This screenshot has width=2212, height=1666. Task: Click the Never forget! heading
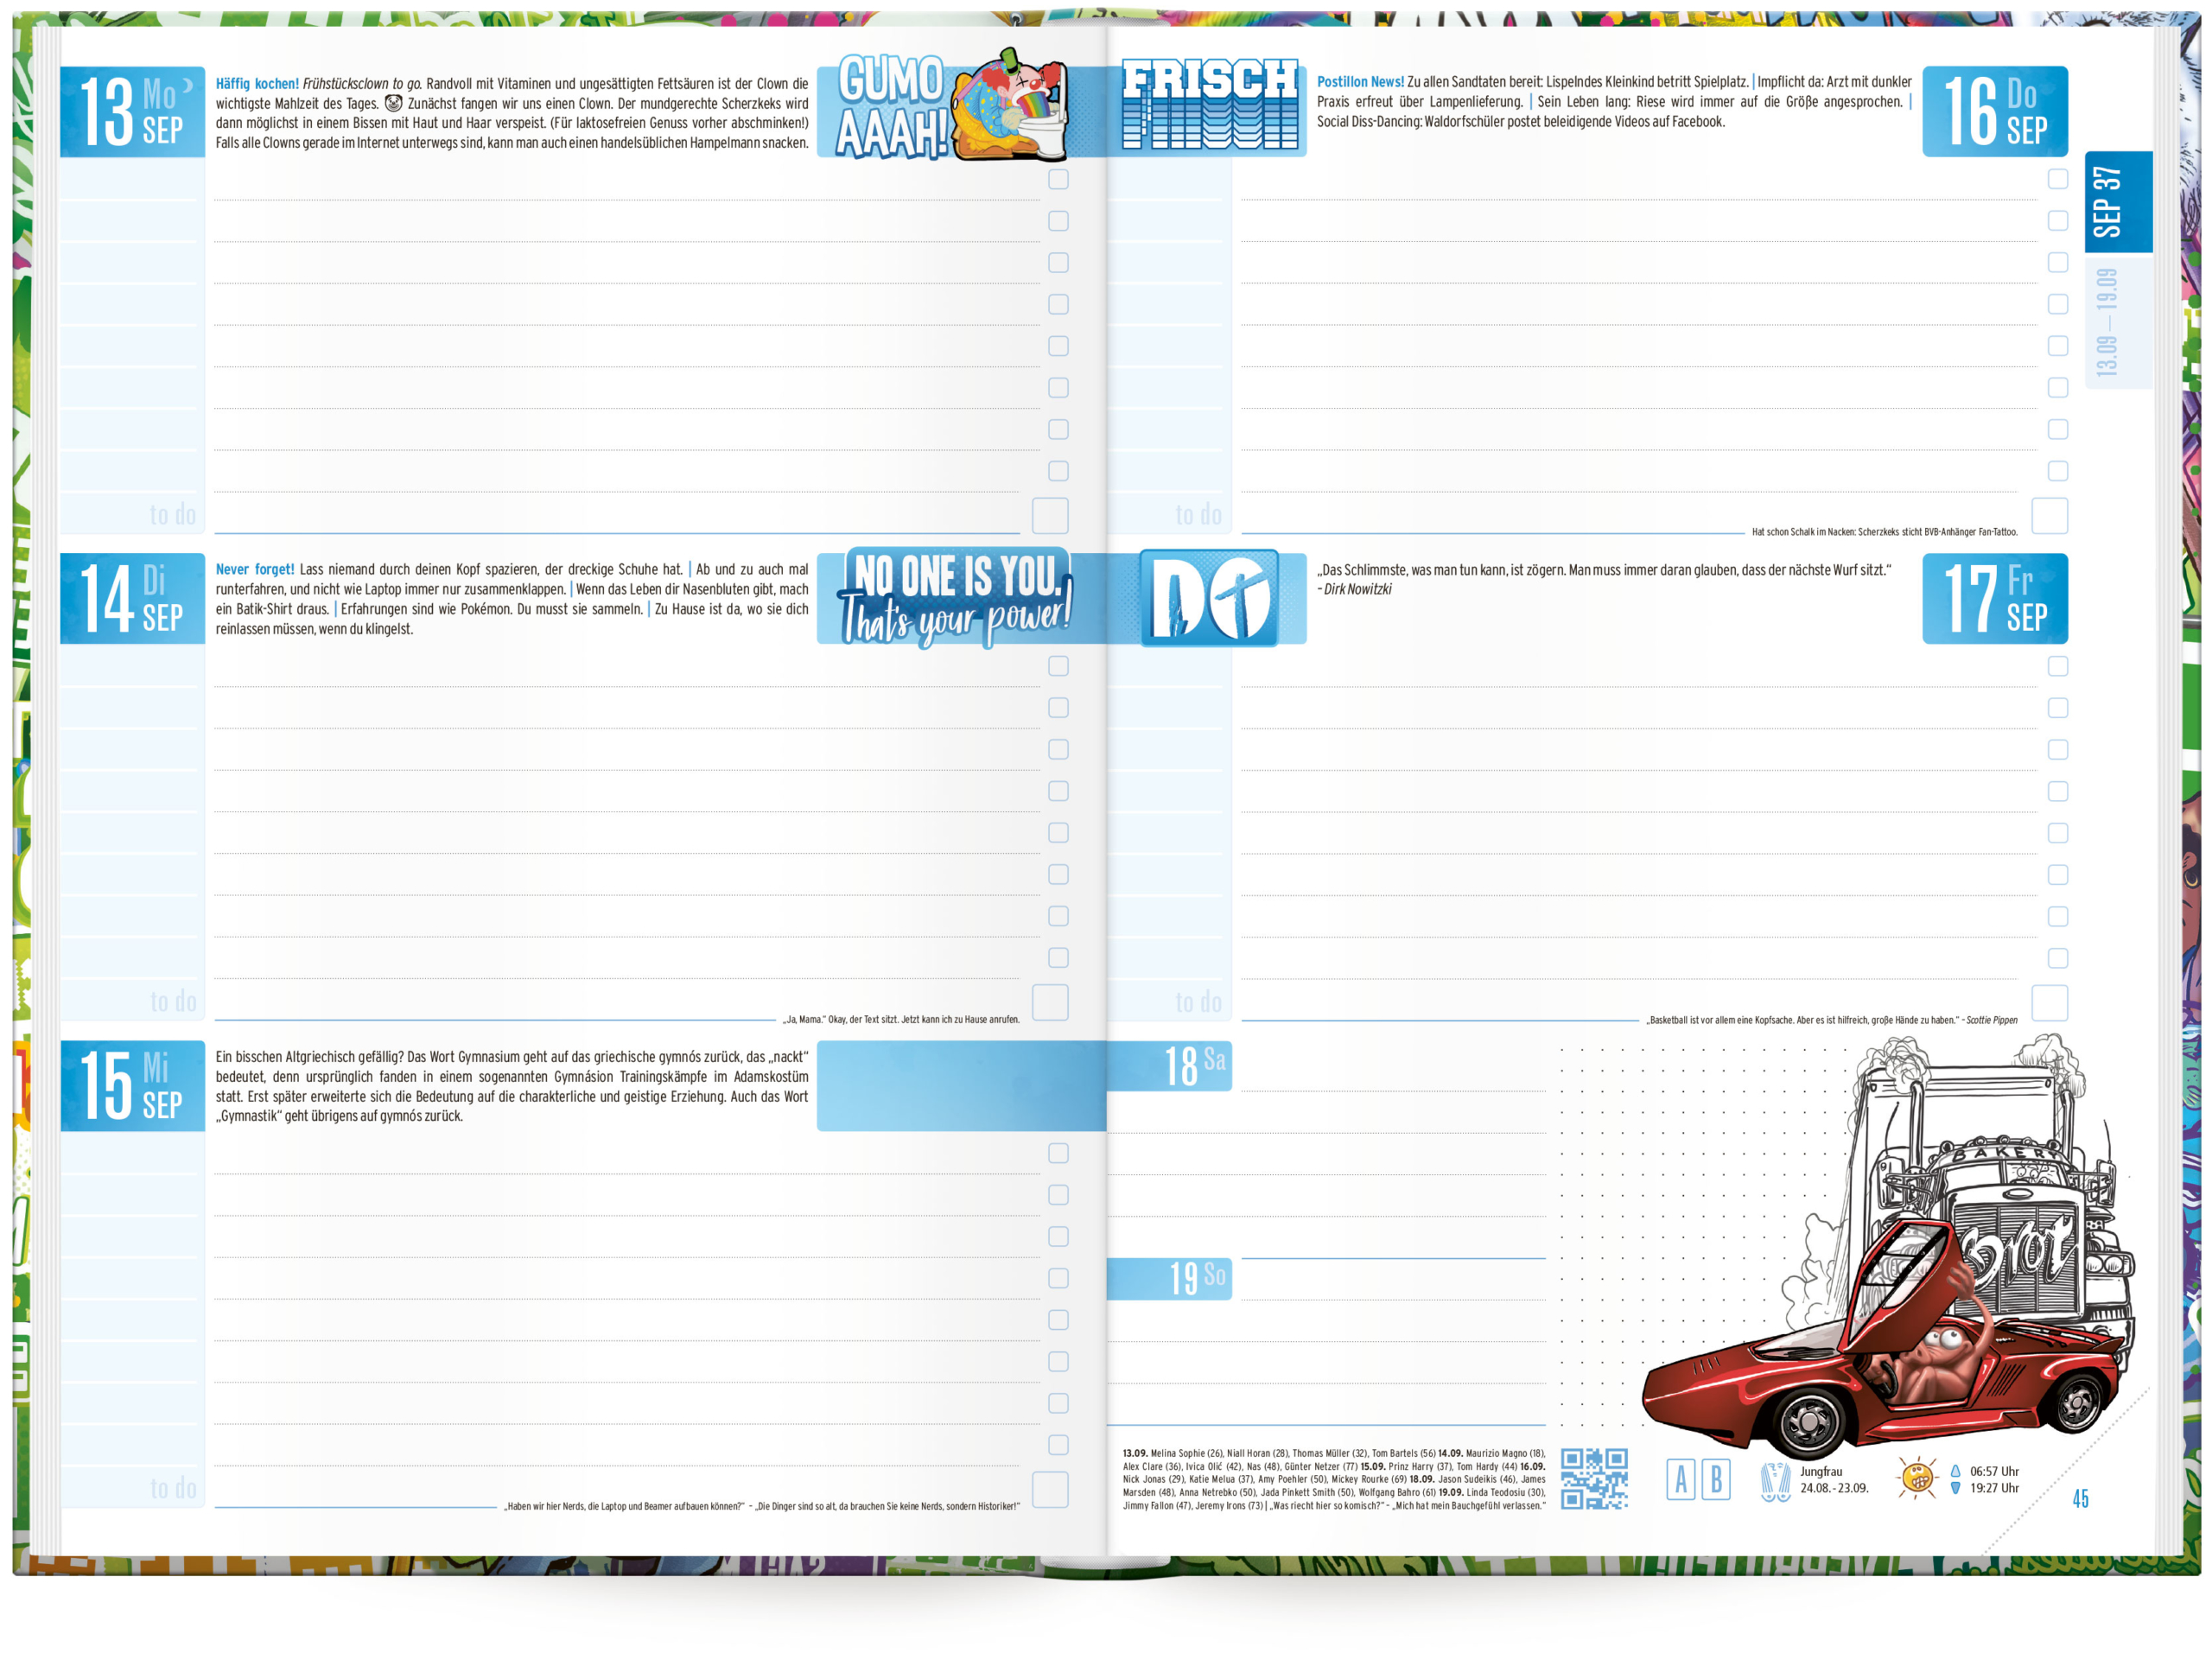click(x=255, y=569)
